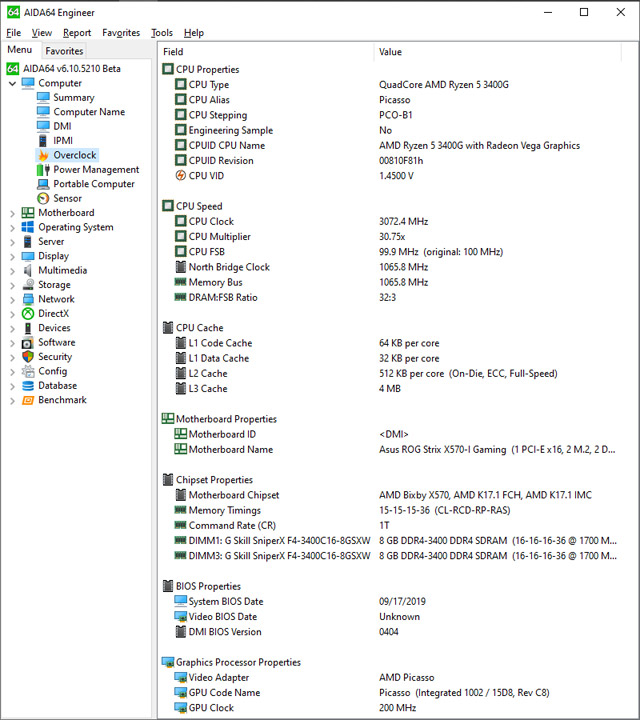Switch to the Favorites tab
This screenshot has height=720, width=640.
tap(64, 51)
